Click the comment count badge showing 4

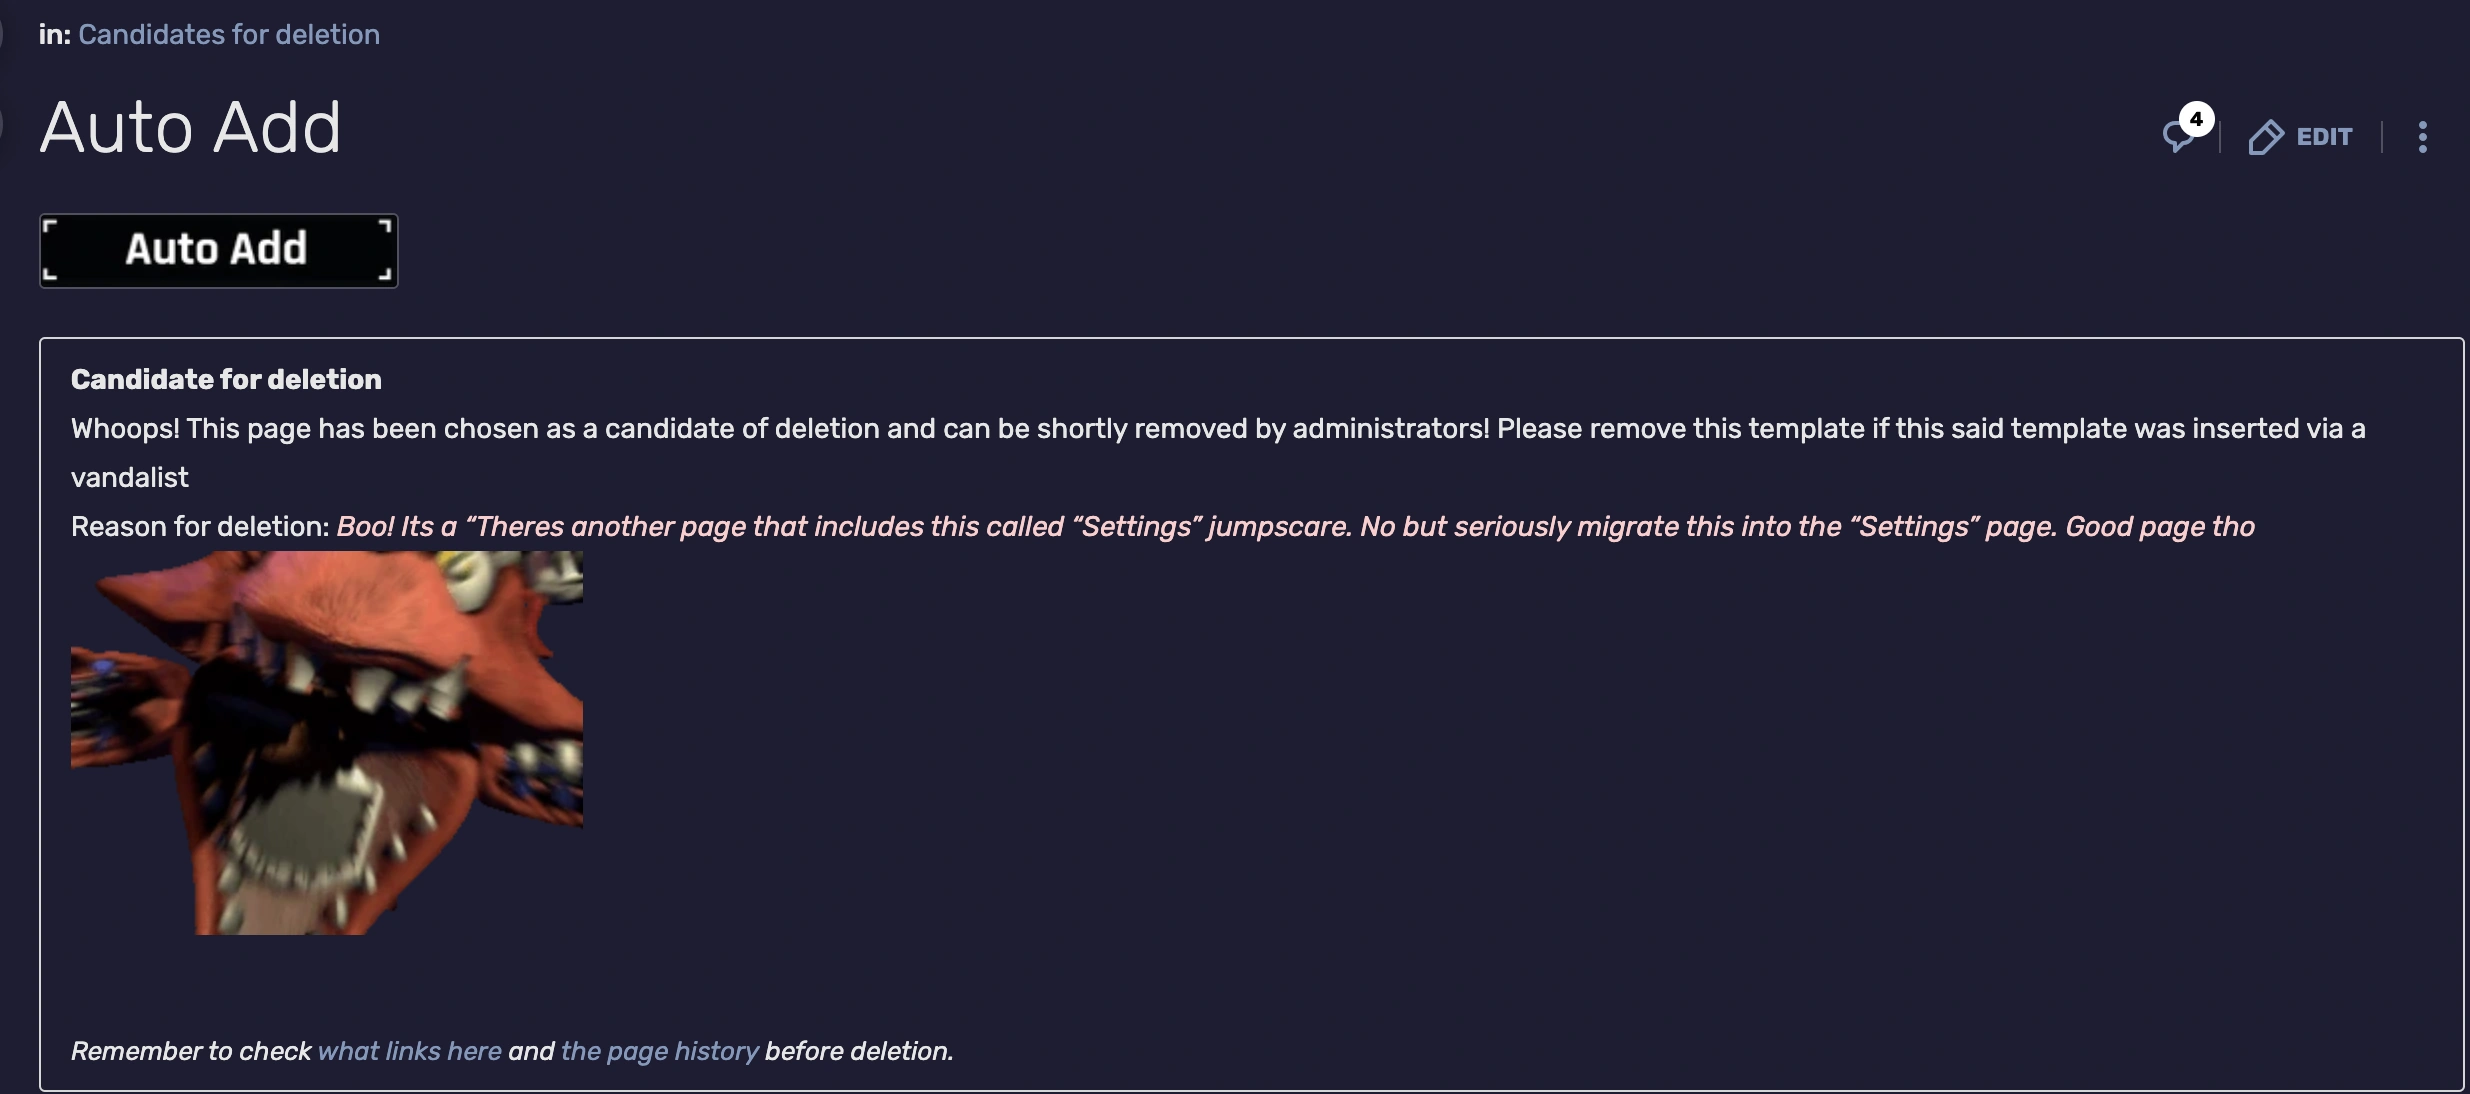tap(2196, 119)
